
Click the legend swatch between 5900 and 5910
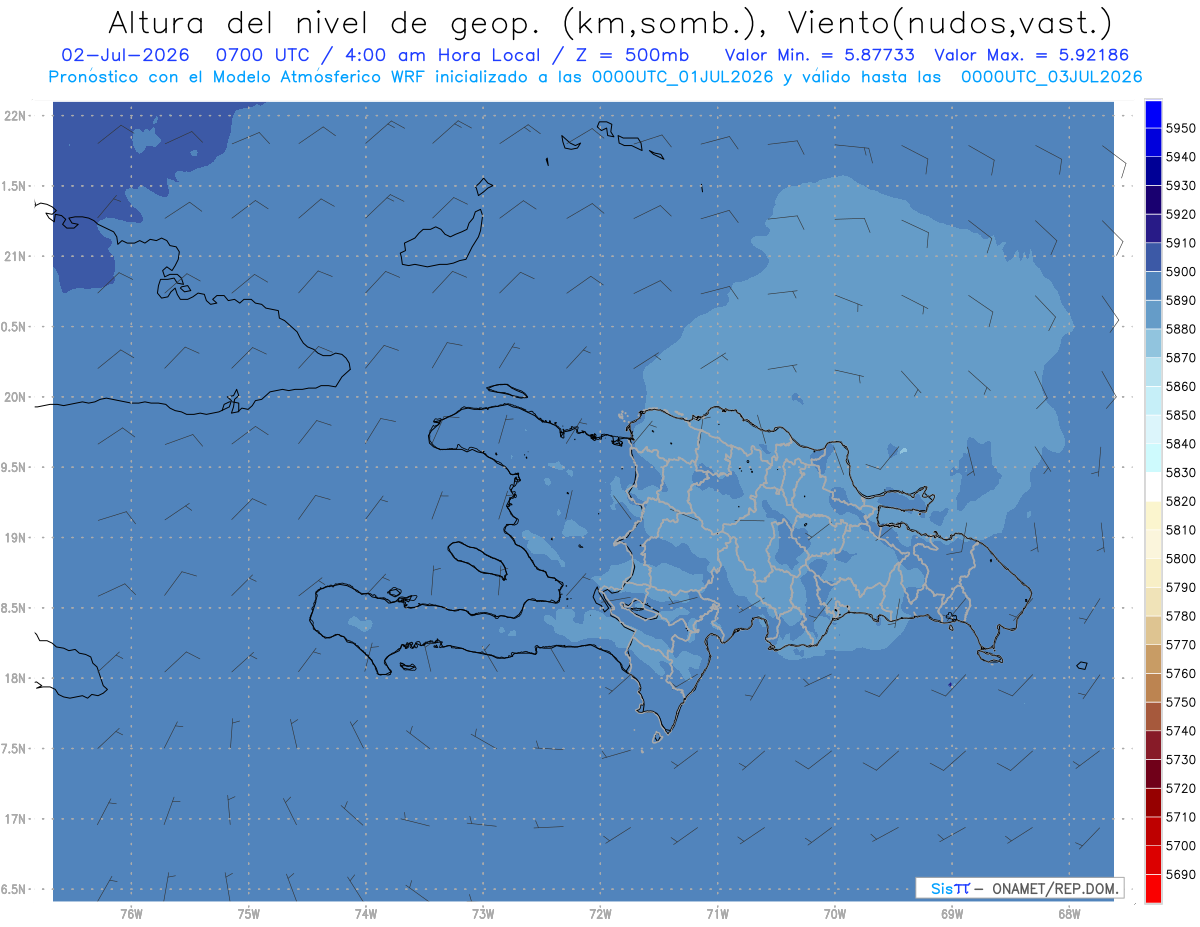tap(1153, 257)
